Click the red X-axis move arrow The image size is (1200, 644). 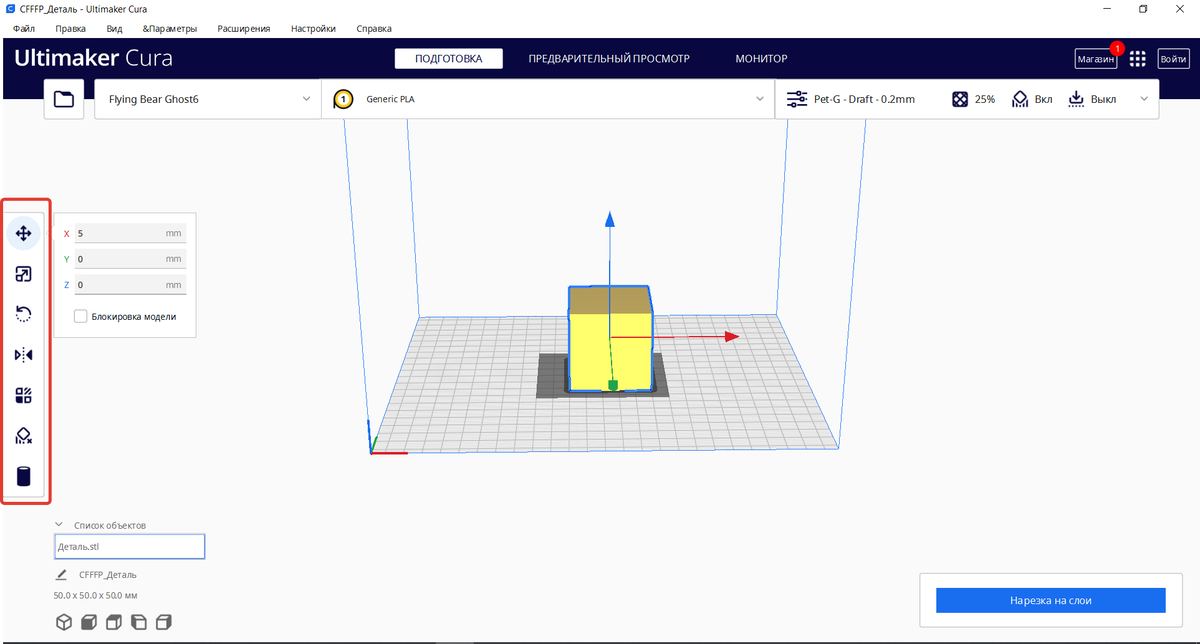[731, 337]
